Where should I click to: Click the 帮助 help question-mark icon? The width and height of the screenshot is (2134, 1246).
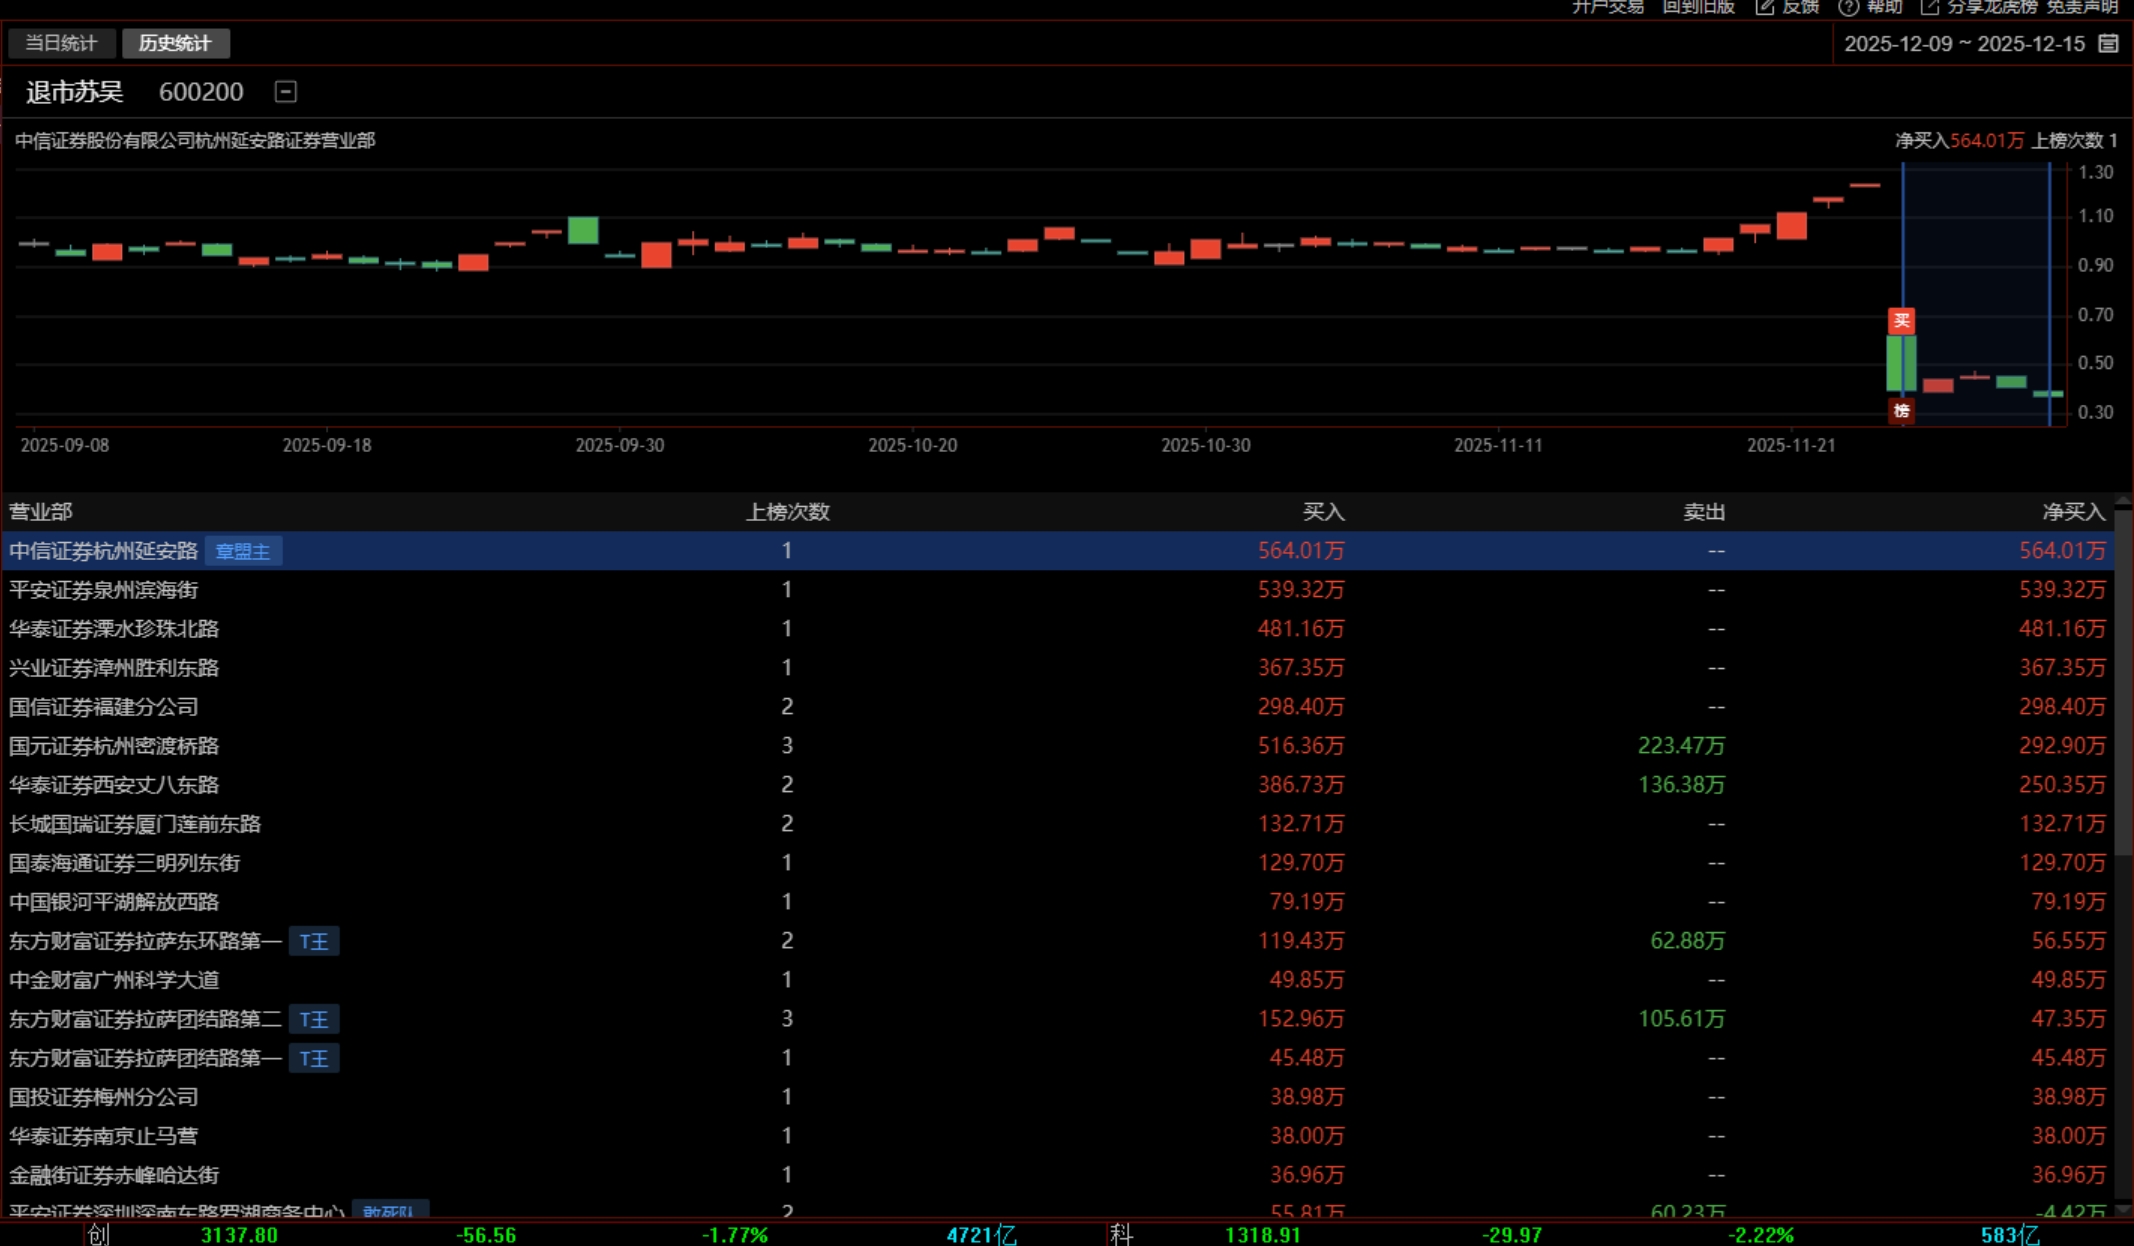1848,7
